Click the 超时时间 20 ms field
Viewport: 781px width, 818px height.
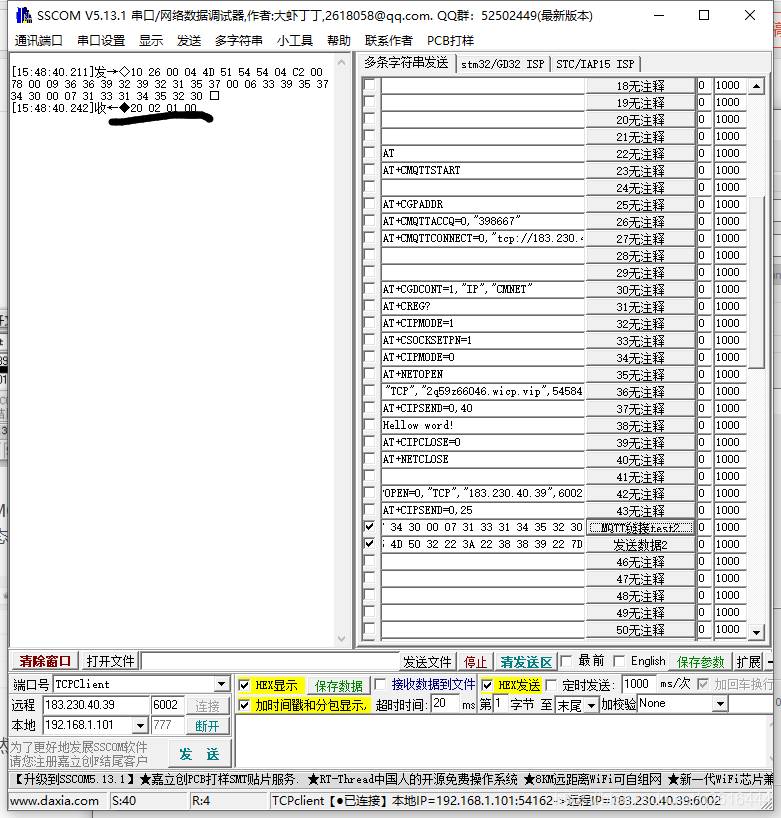click(445, 704)
